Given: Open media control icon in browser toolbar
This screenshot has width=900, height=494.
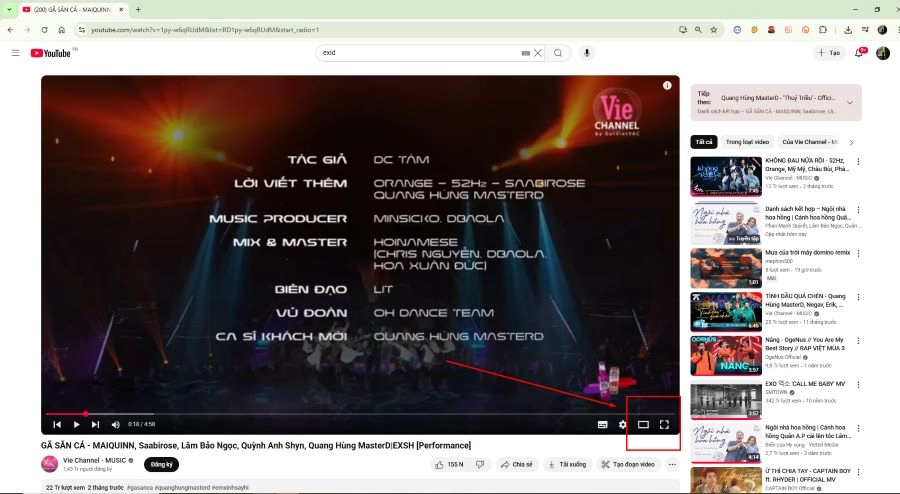Looking at the screenshot, I should click(x=865, y=30).
